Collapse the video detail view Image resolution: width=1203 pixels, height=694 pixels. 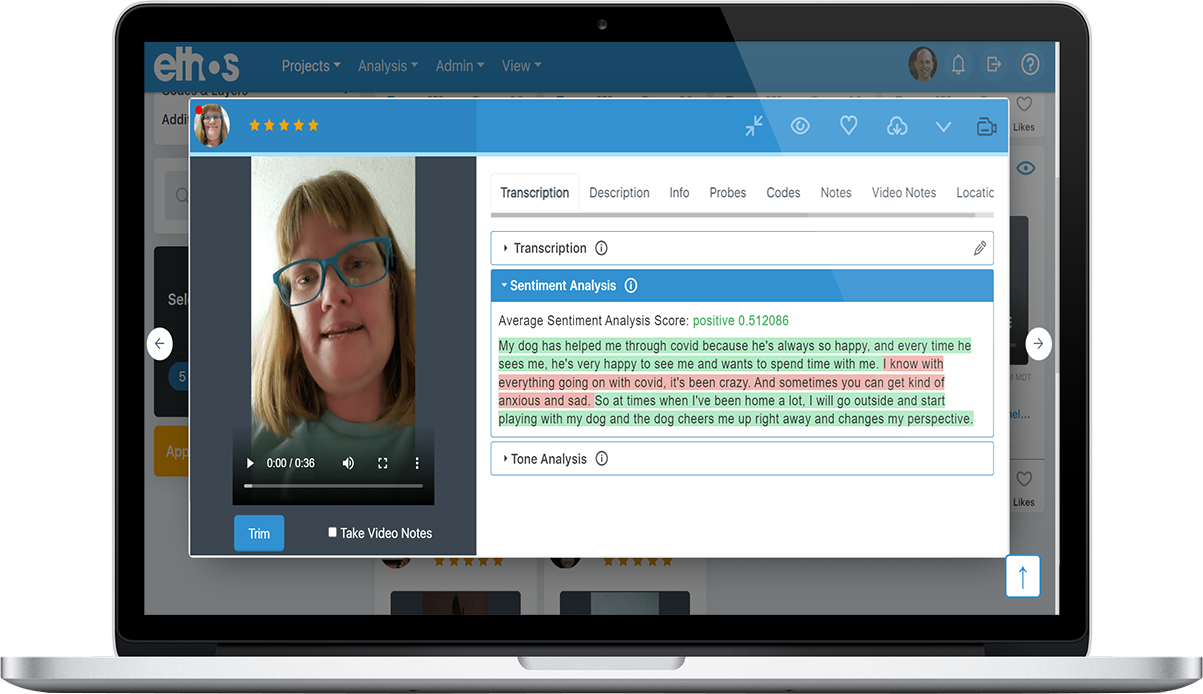[753, 126]
